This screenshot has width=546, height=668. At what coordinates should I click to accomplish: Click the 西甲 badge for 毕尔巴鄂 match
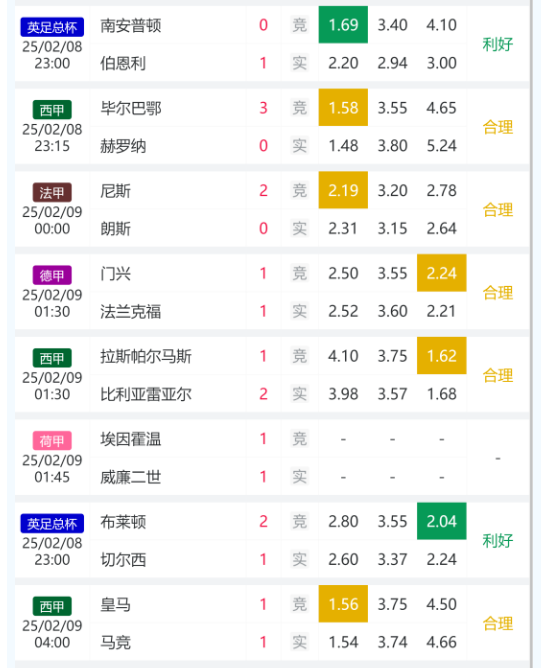pyautogui.click(x=52, y=110)
